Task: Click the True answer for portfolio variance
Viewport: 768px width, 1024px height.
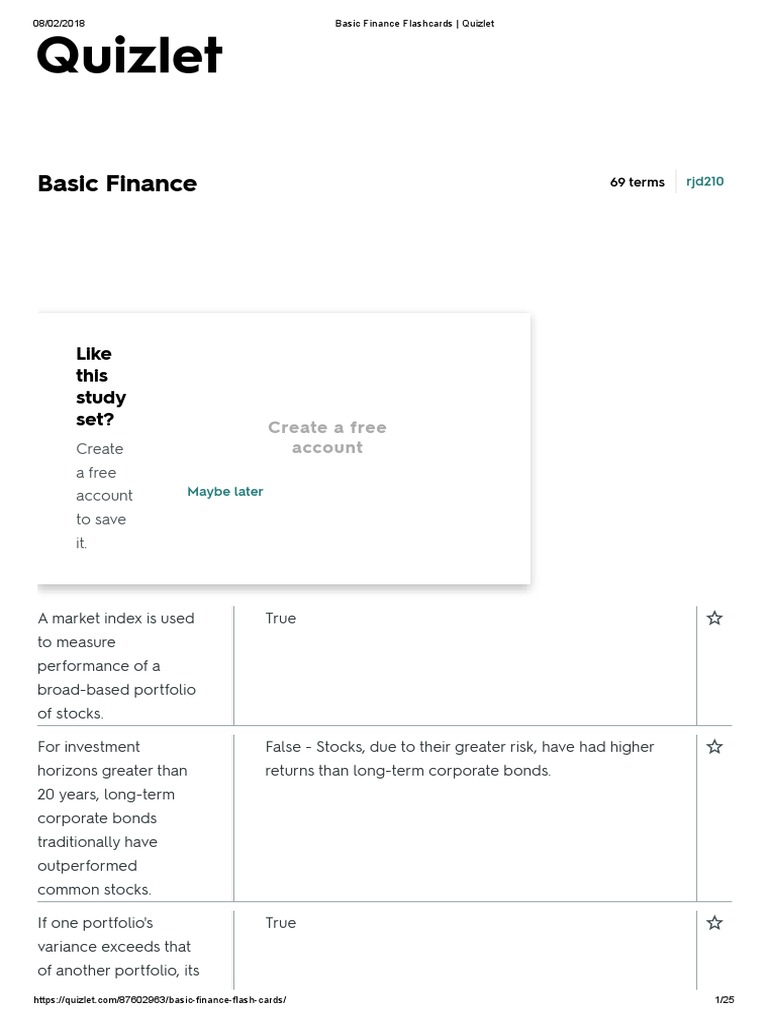Action: point(281,922)
